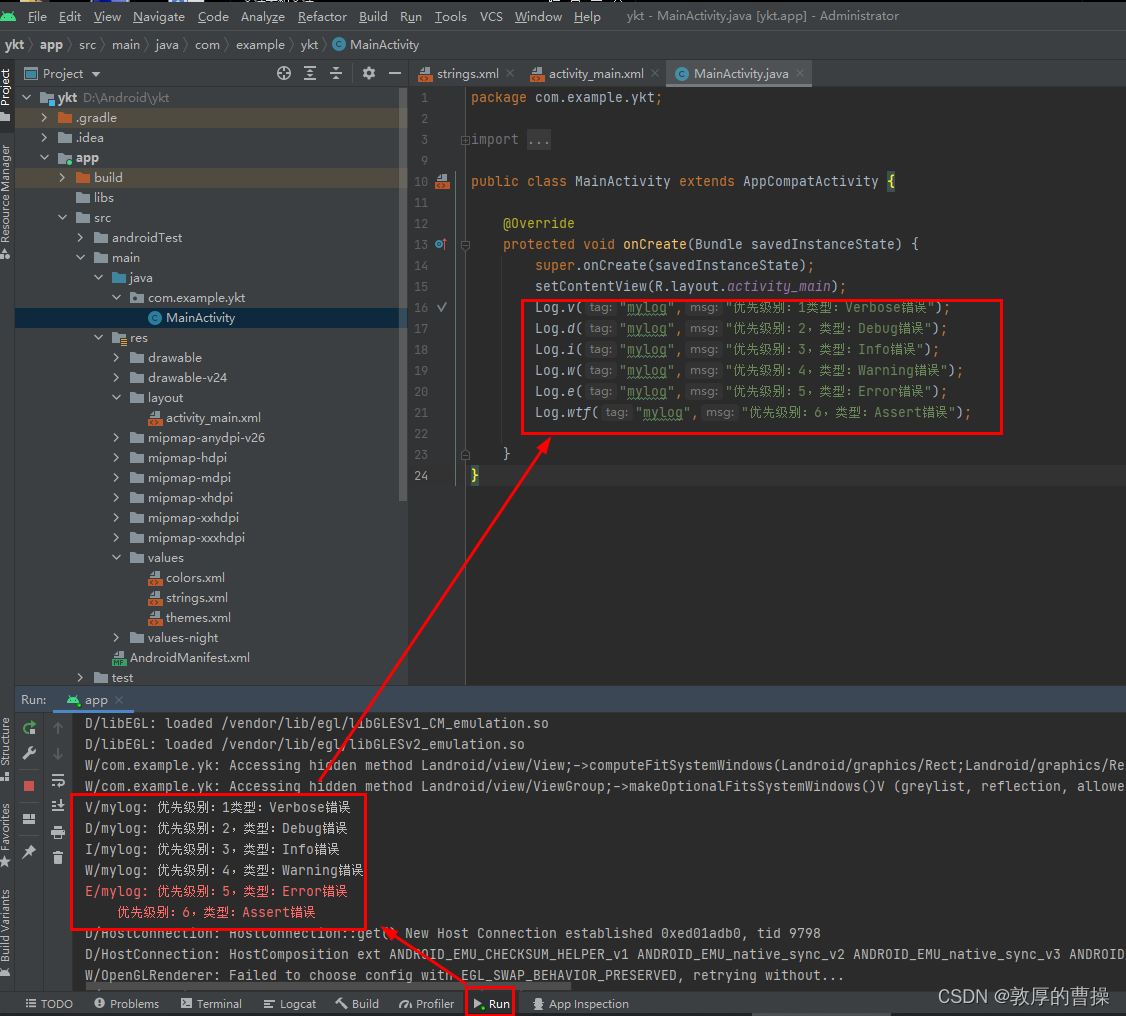Expand all in Project panel
Screen dimensions: 1126x1016
pos(310,73)
